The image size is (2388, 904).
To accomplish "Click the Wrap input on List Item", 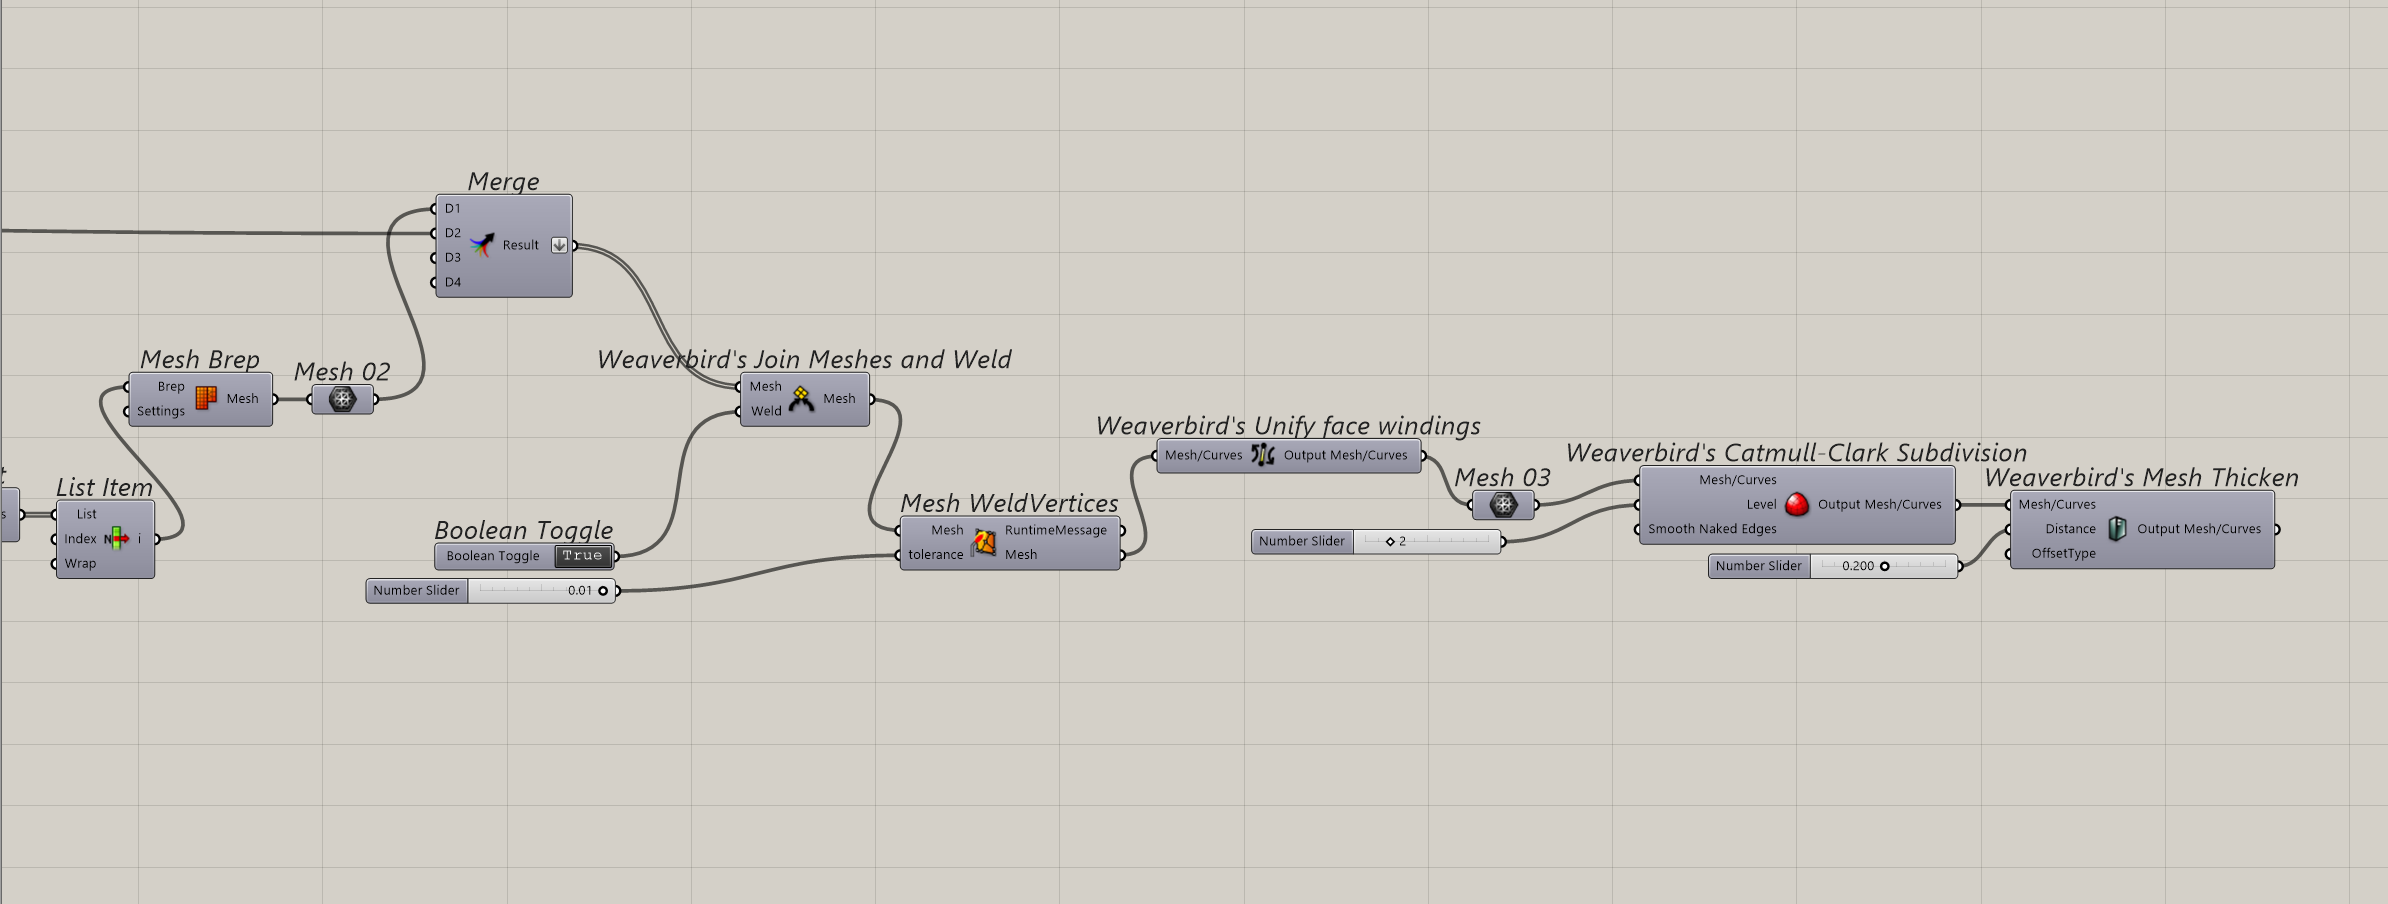I will pyautogui.click(x=80, y=564).
